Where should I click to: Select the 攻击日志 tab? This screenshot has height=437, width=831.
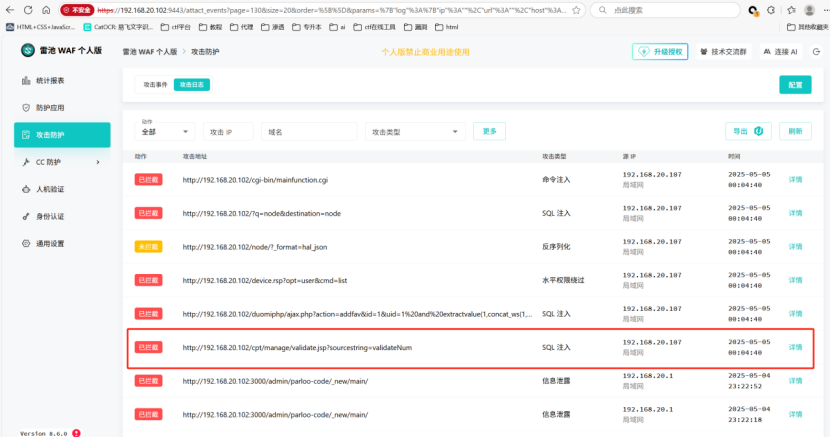(192, 85)
